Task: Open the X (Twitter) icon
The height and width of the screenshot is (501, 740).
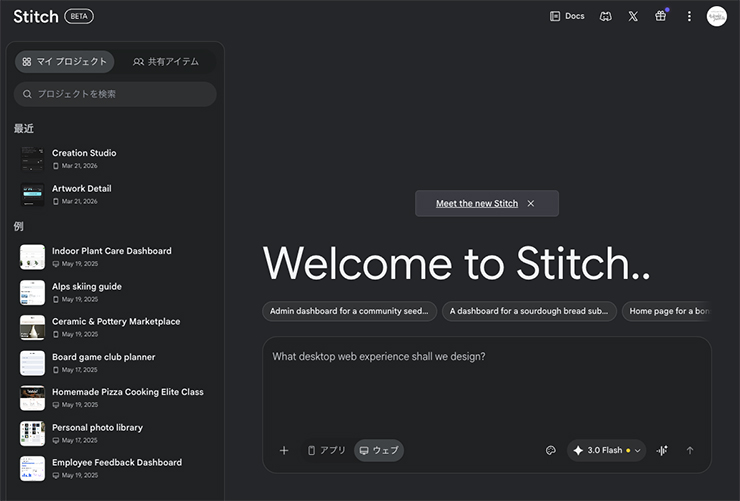Action: pyautogui.click(x=633, y=17)
